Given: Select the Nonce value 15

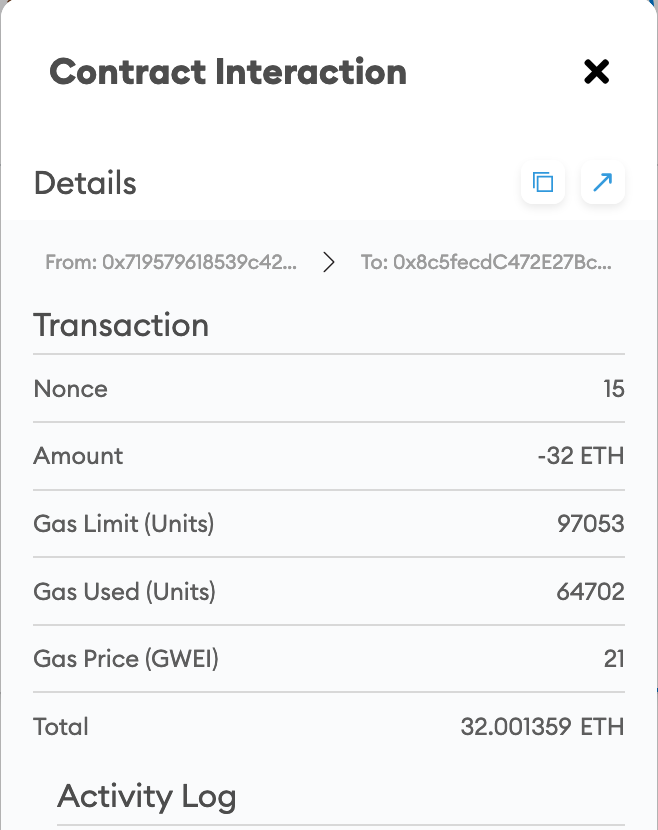Looking at the screenshot, I should pos(614,389).
